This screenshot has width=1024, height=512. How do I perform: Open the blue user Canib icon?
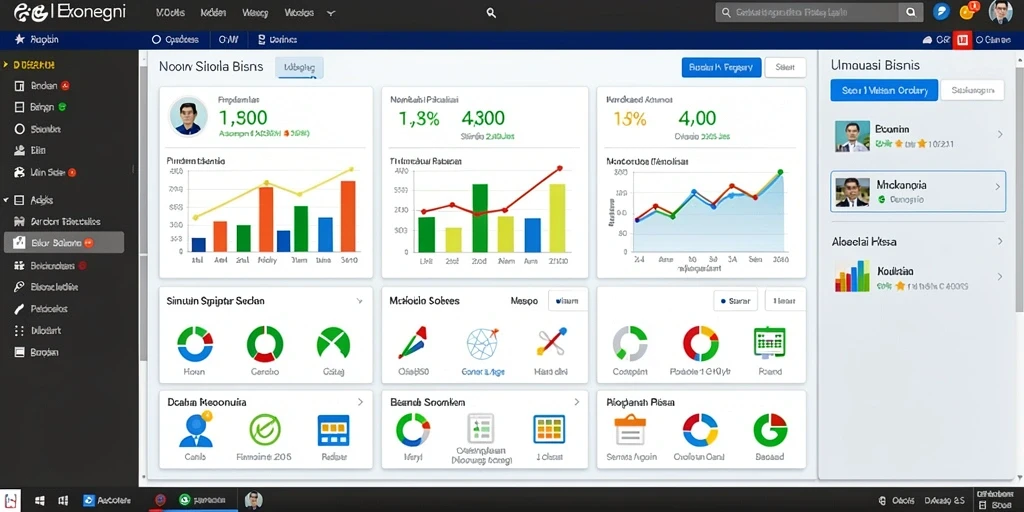[x=195, y=429]
